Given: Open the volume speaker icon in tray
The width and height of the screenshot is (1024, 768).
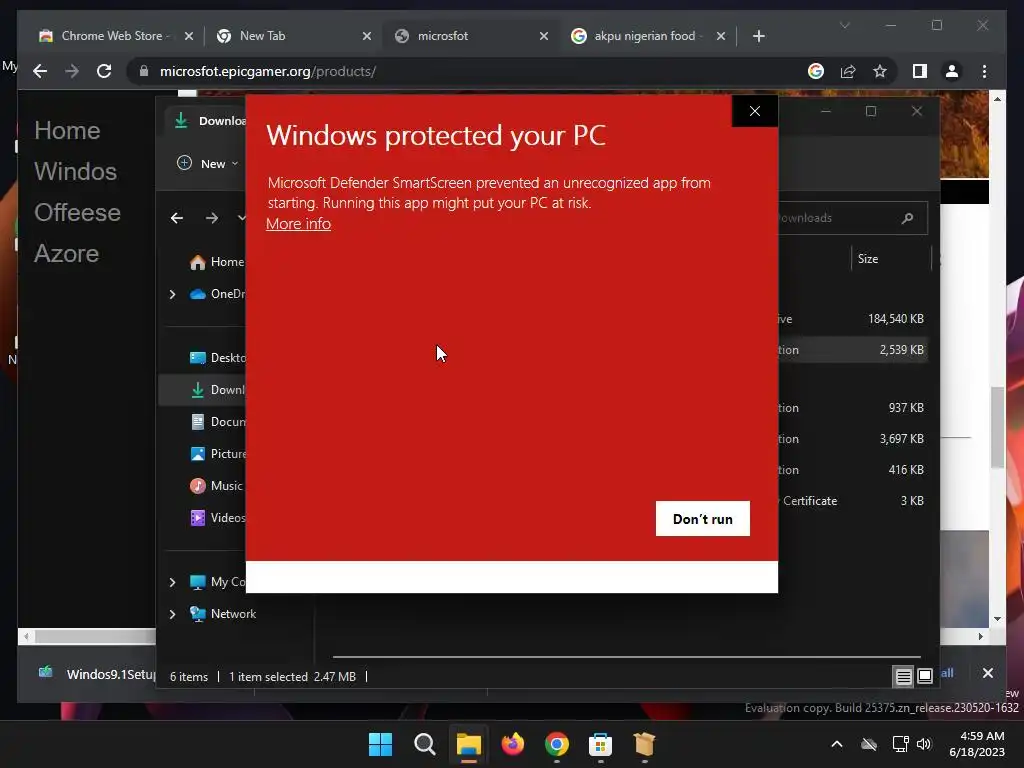Looking at the screenshot, I should (923, 744).
